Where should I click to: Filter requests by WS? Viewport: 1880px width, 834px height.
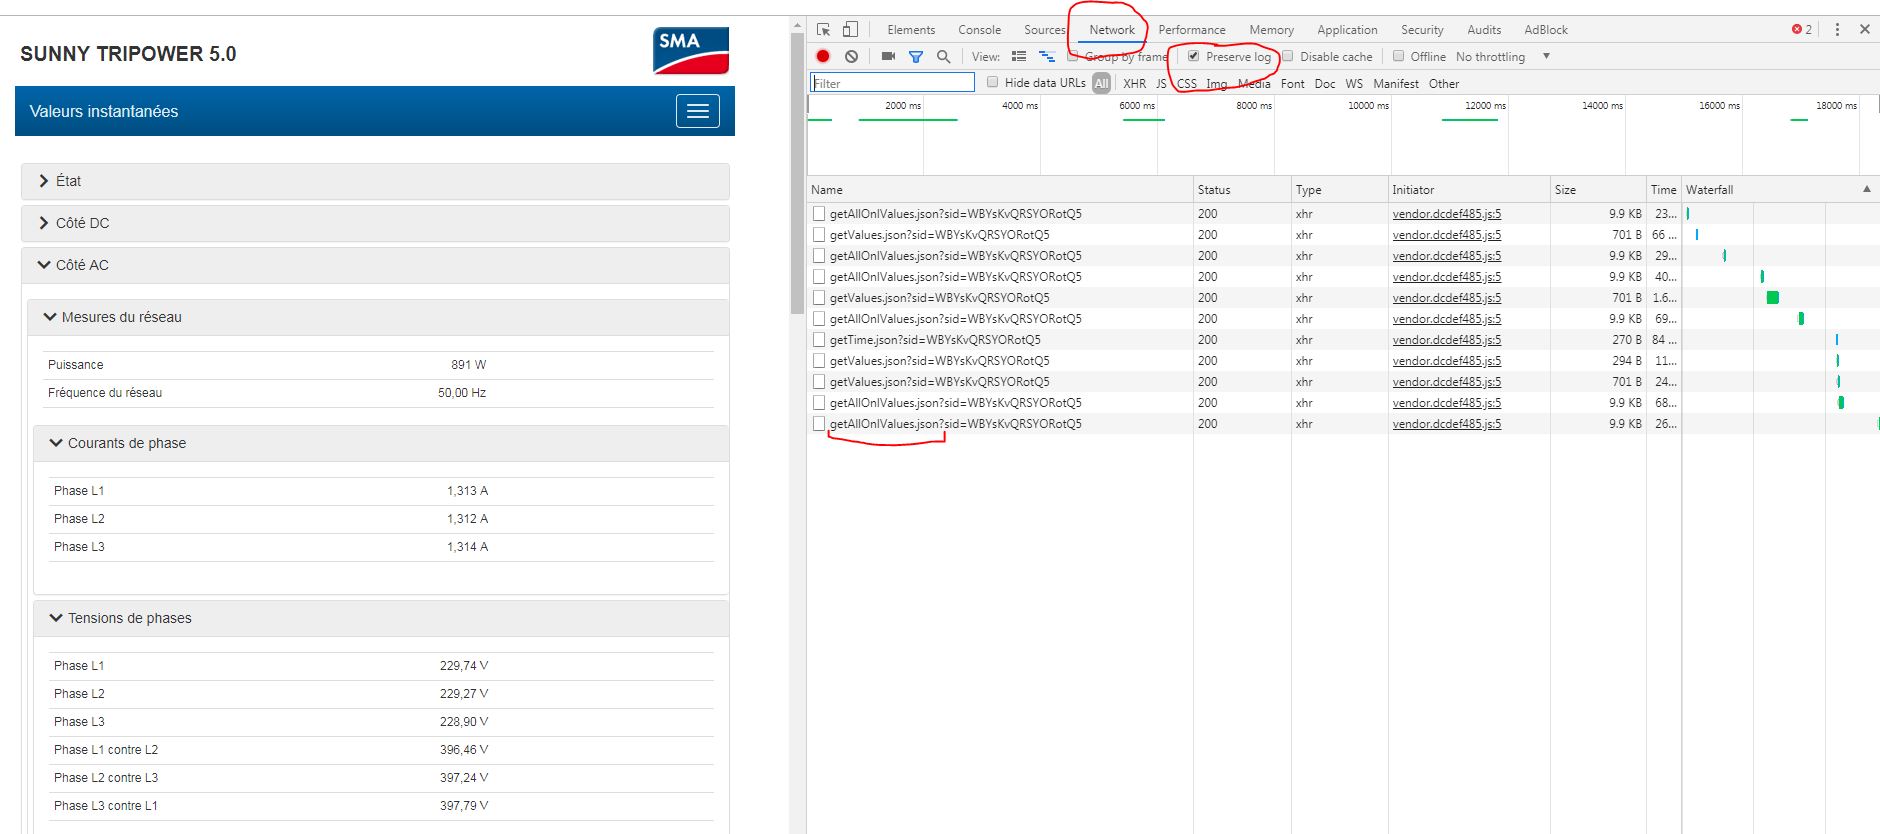tap(1354, 84)
